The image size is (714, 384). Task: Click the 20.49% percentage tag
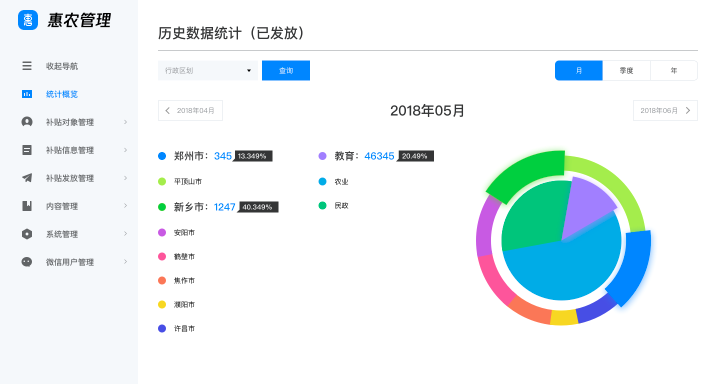click(415, 156)
